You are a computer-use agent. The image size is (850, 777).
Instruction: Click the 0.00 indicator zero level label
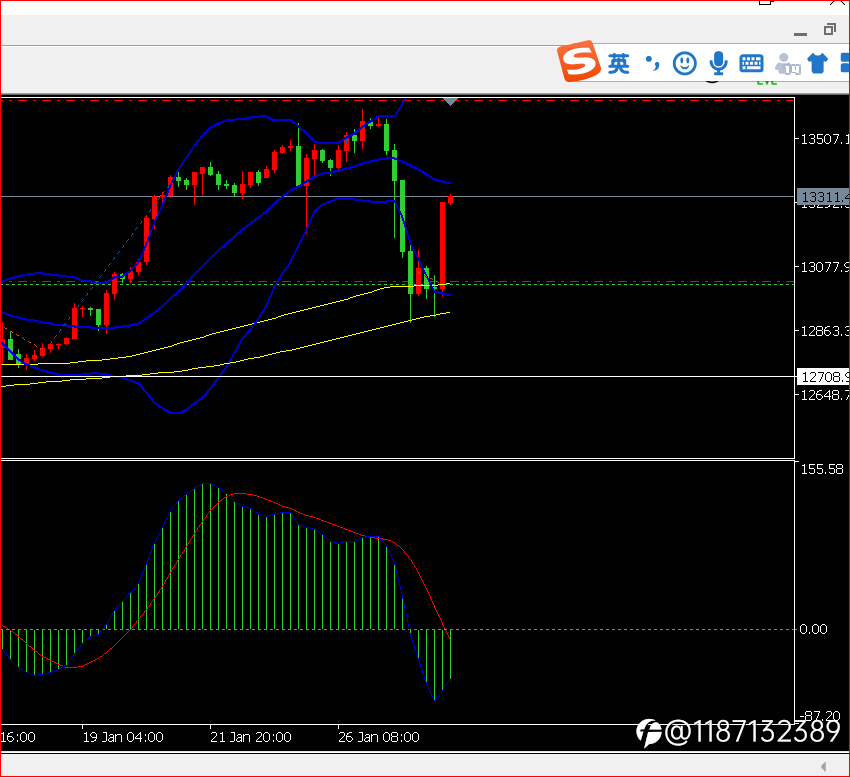coord(813,630)
